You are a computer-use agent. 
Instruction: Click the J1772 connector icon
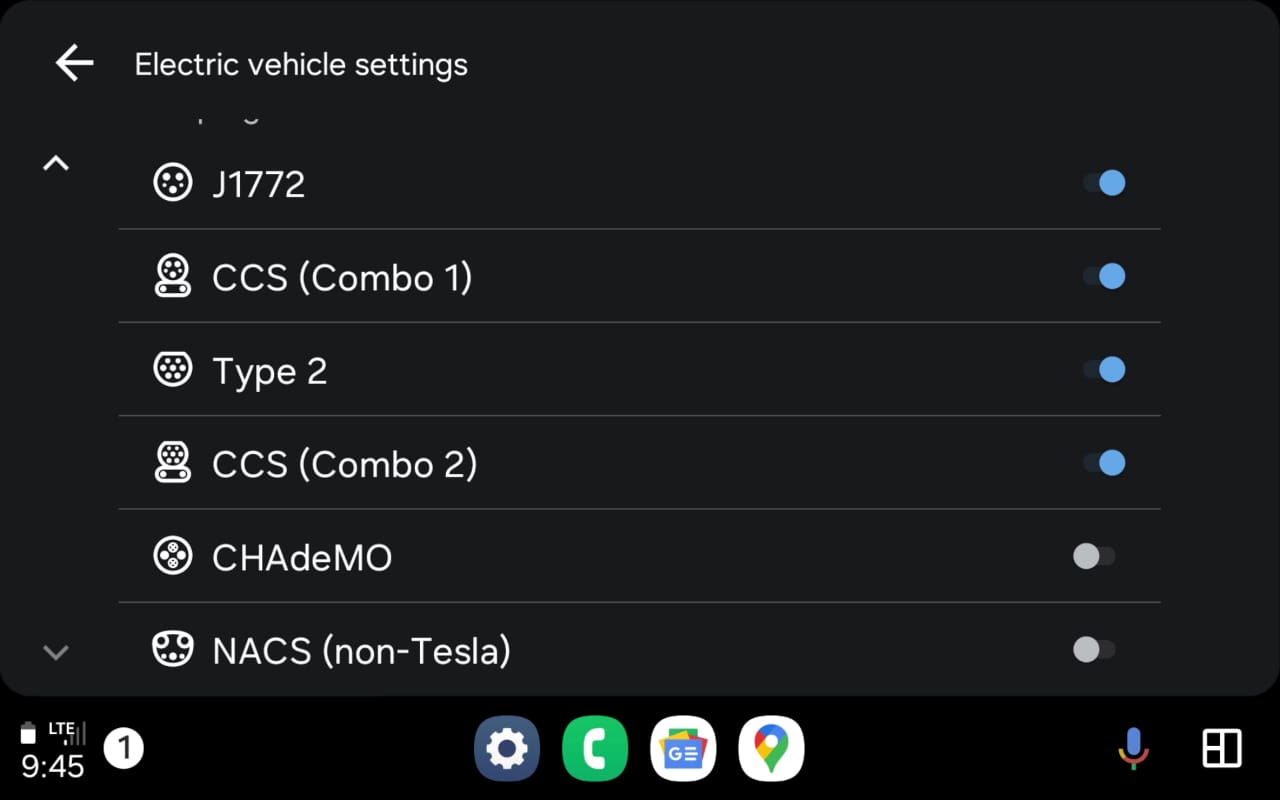(174, 182)
